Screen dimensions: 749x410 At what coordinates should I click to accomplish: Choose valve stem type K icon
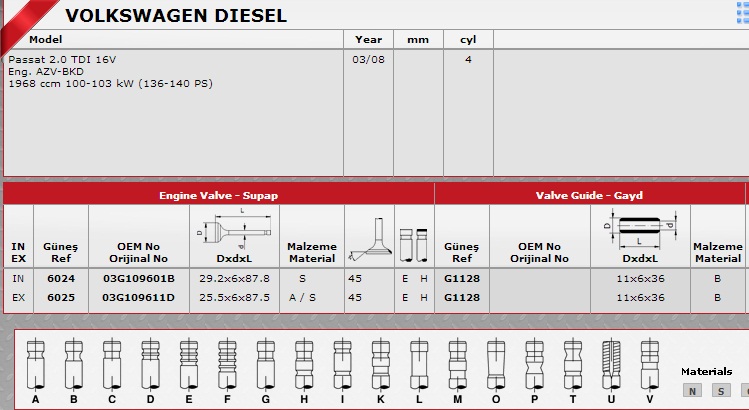(379, 363)
